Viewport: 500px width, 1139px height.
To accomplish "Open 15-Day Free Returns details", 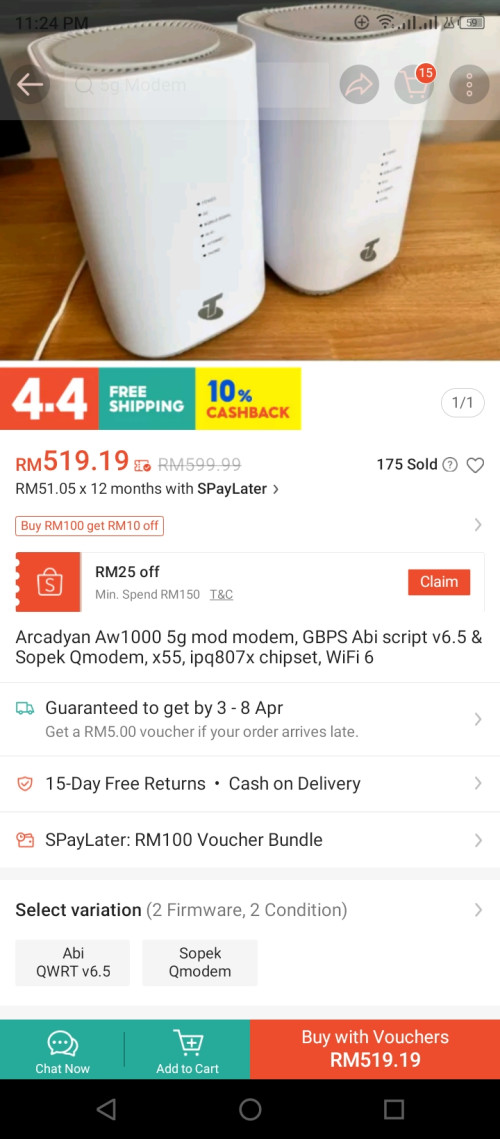I will coord(250,784).
